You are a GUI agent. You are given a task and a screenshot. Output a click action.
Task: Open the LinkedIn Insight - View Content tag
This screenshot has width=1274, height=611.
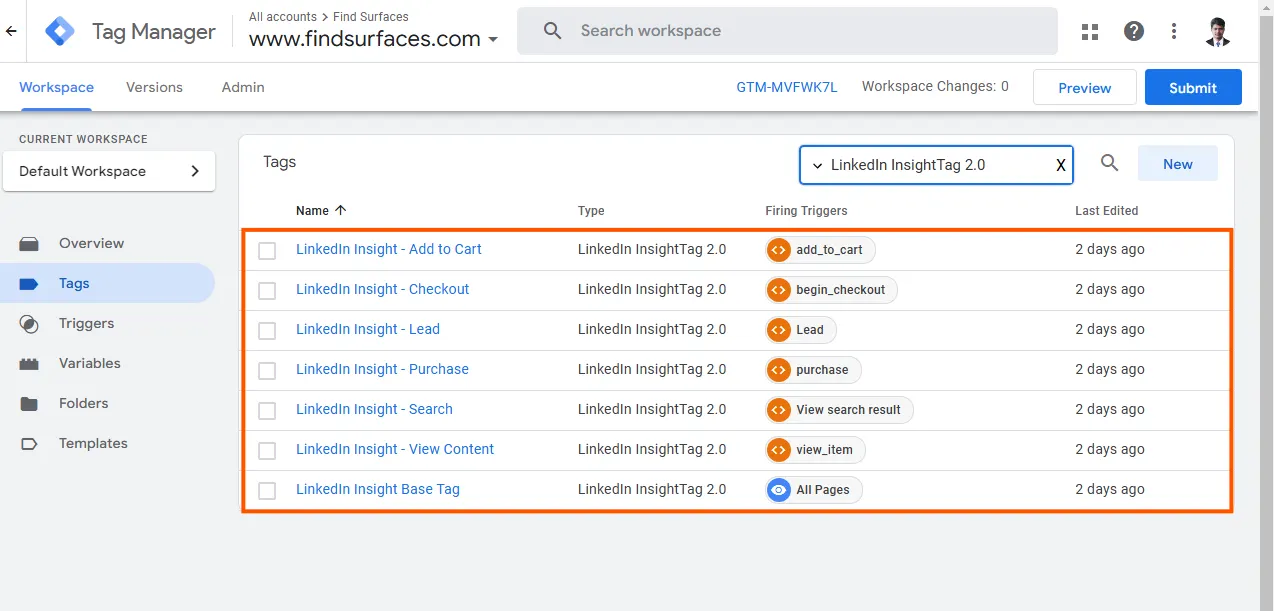pos(395,449)
